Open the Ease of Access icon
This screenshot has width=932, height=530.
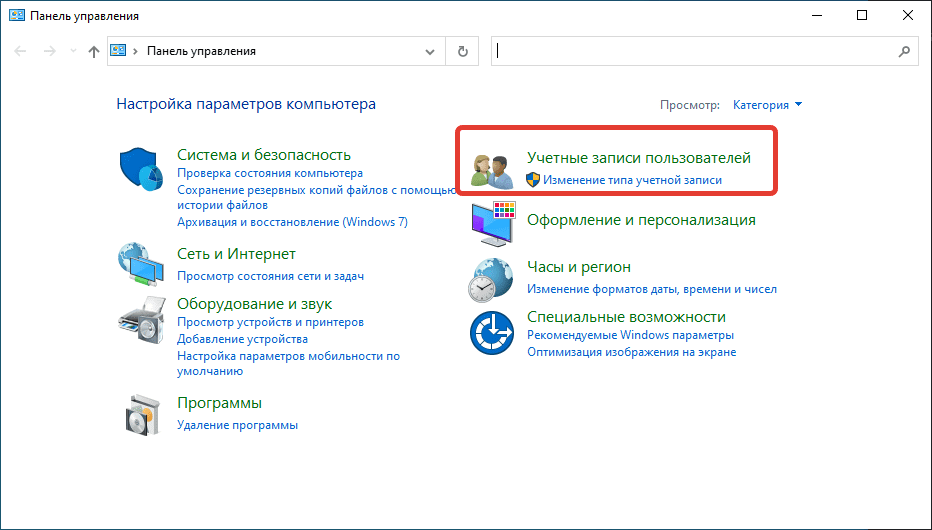click(x=492, y=333)
